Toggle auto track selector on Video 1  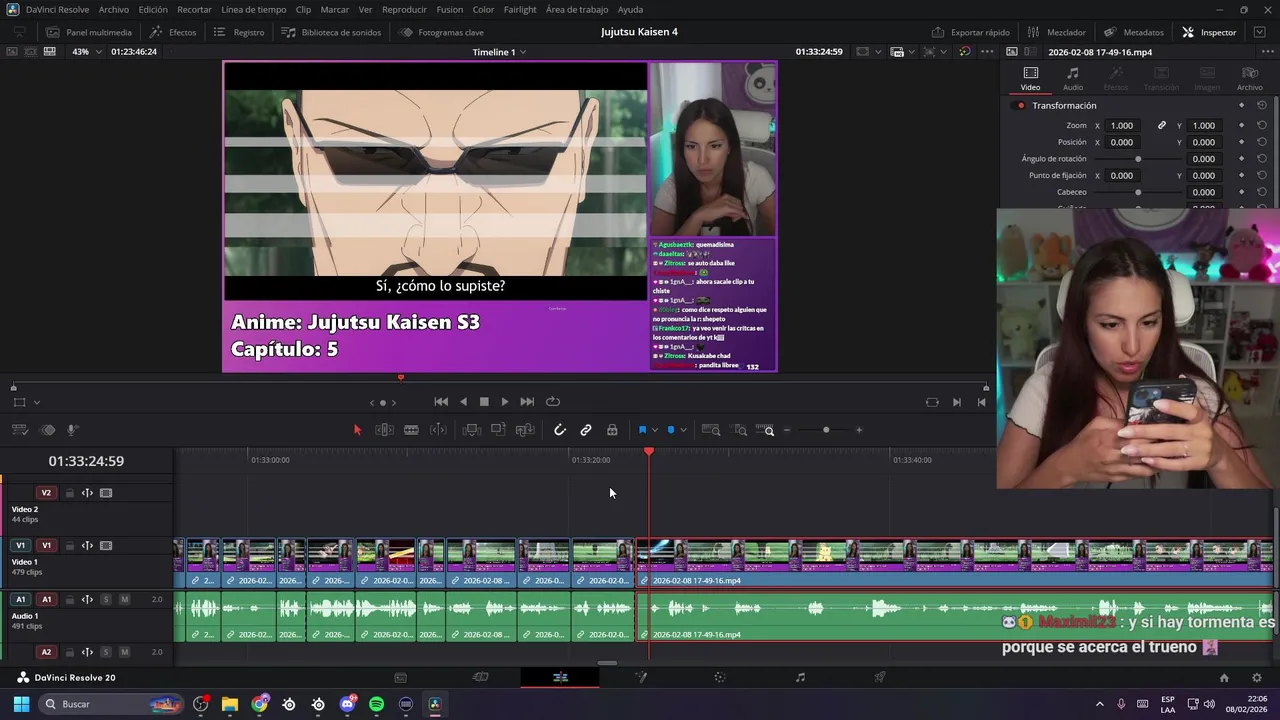tap(87, 546)
